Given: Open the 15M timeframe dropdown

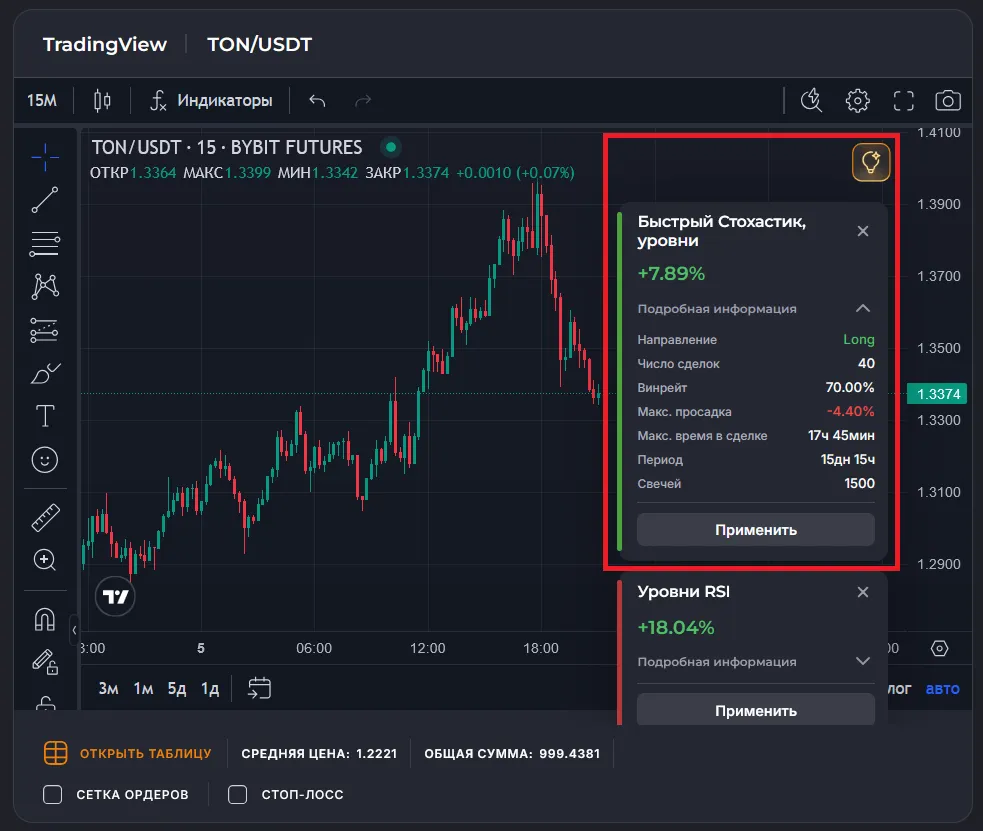Looking at the screenshot, I should [x=42, y=101].
